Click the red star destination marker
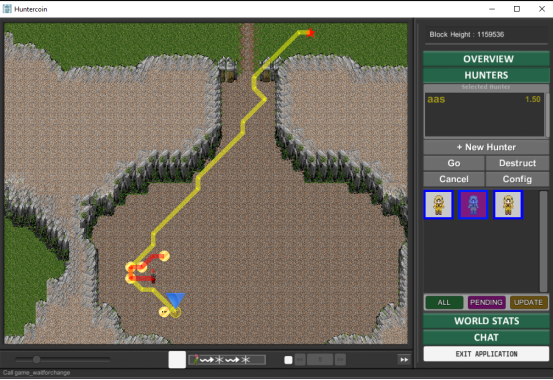This screenshot has height=380, width=553. click(x=310, y=33)
